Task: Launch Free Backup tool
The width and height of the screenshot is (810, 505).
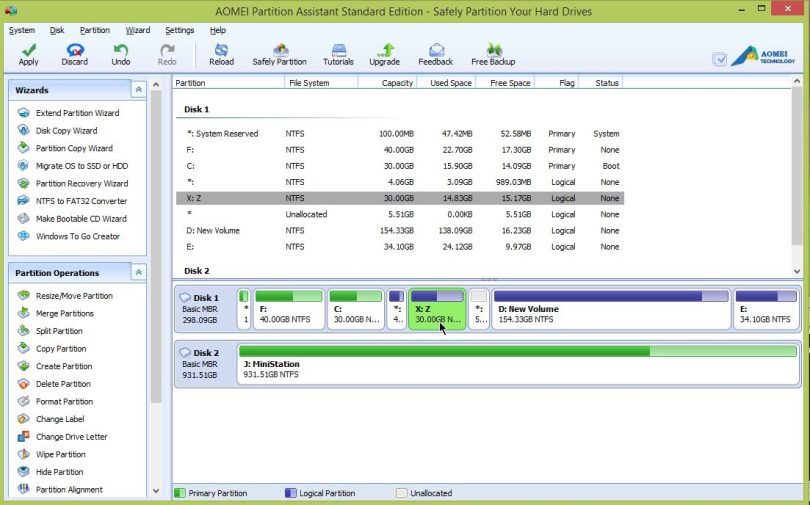Action: [x=493, y=55]
